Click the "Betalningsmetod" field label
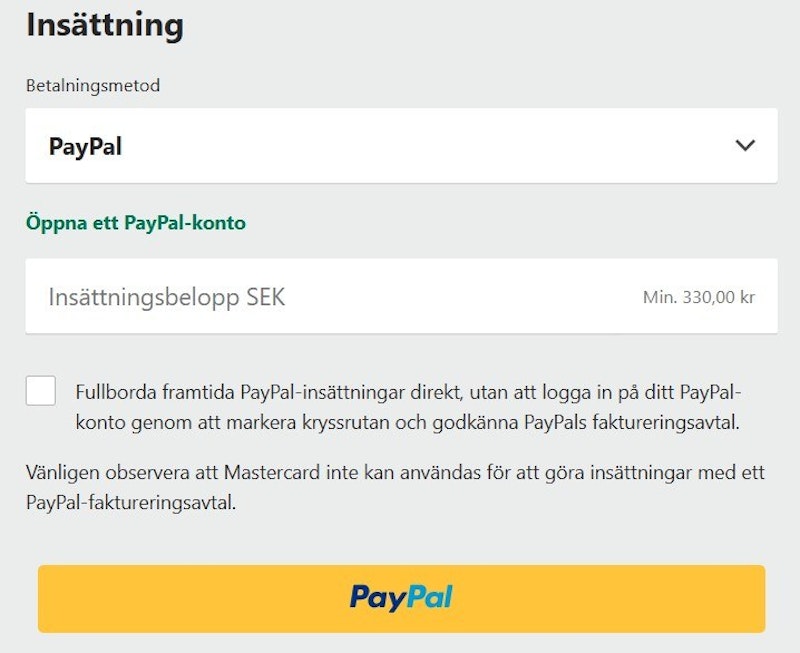This screenshot has width=800, height=653. click(93, 85)
